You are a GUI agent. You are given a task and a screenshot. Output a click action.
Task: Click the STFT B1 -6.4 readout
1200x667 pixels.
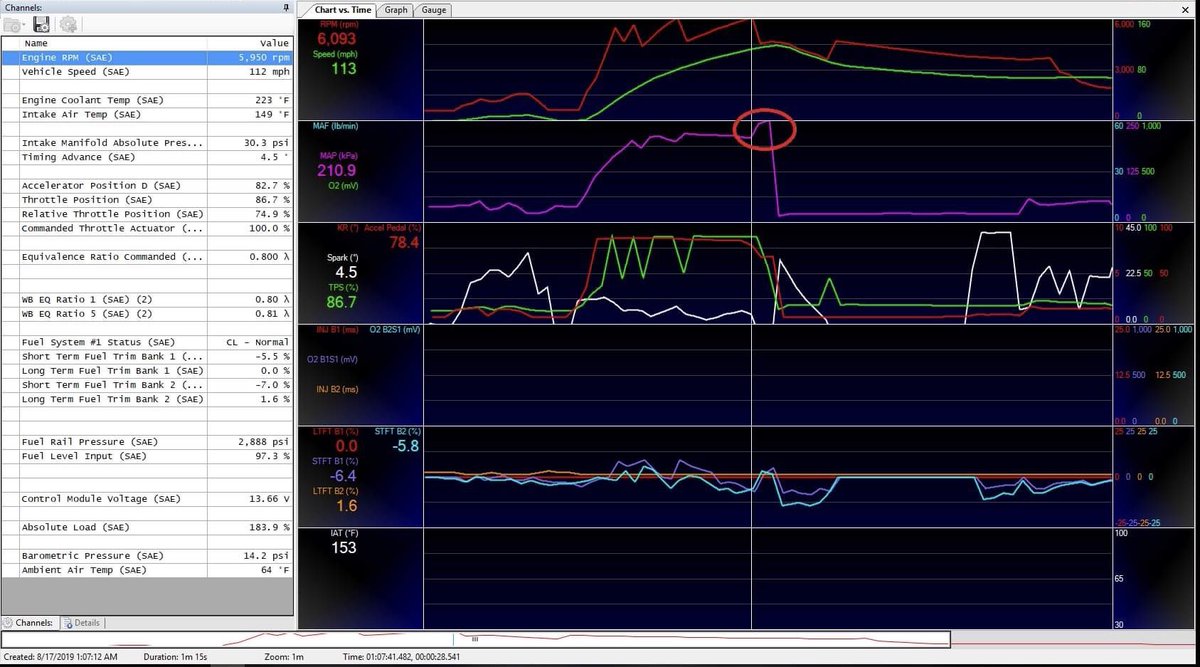click(x=343, y=476)
